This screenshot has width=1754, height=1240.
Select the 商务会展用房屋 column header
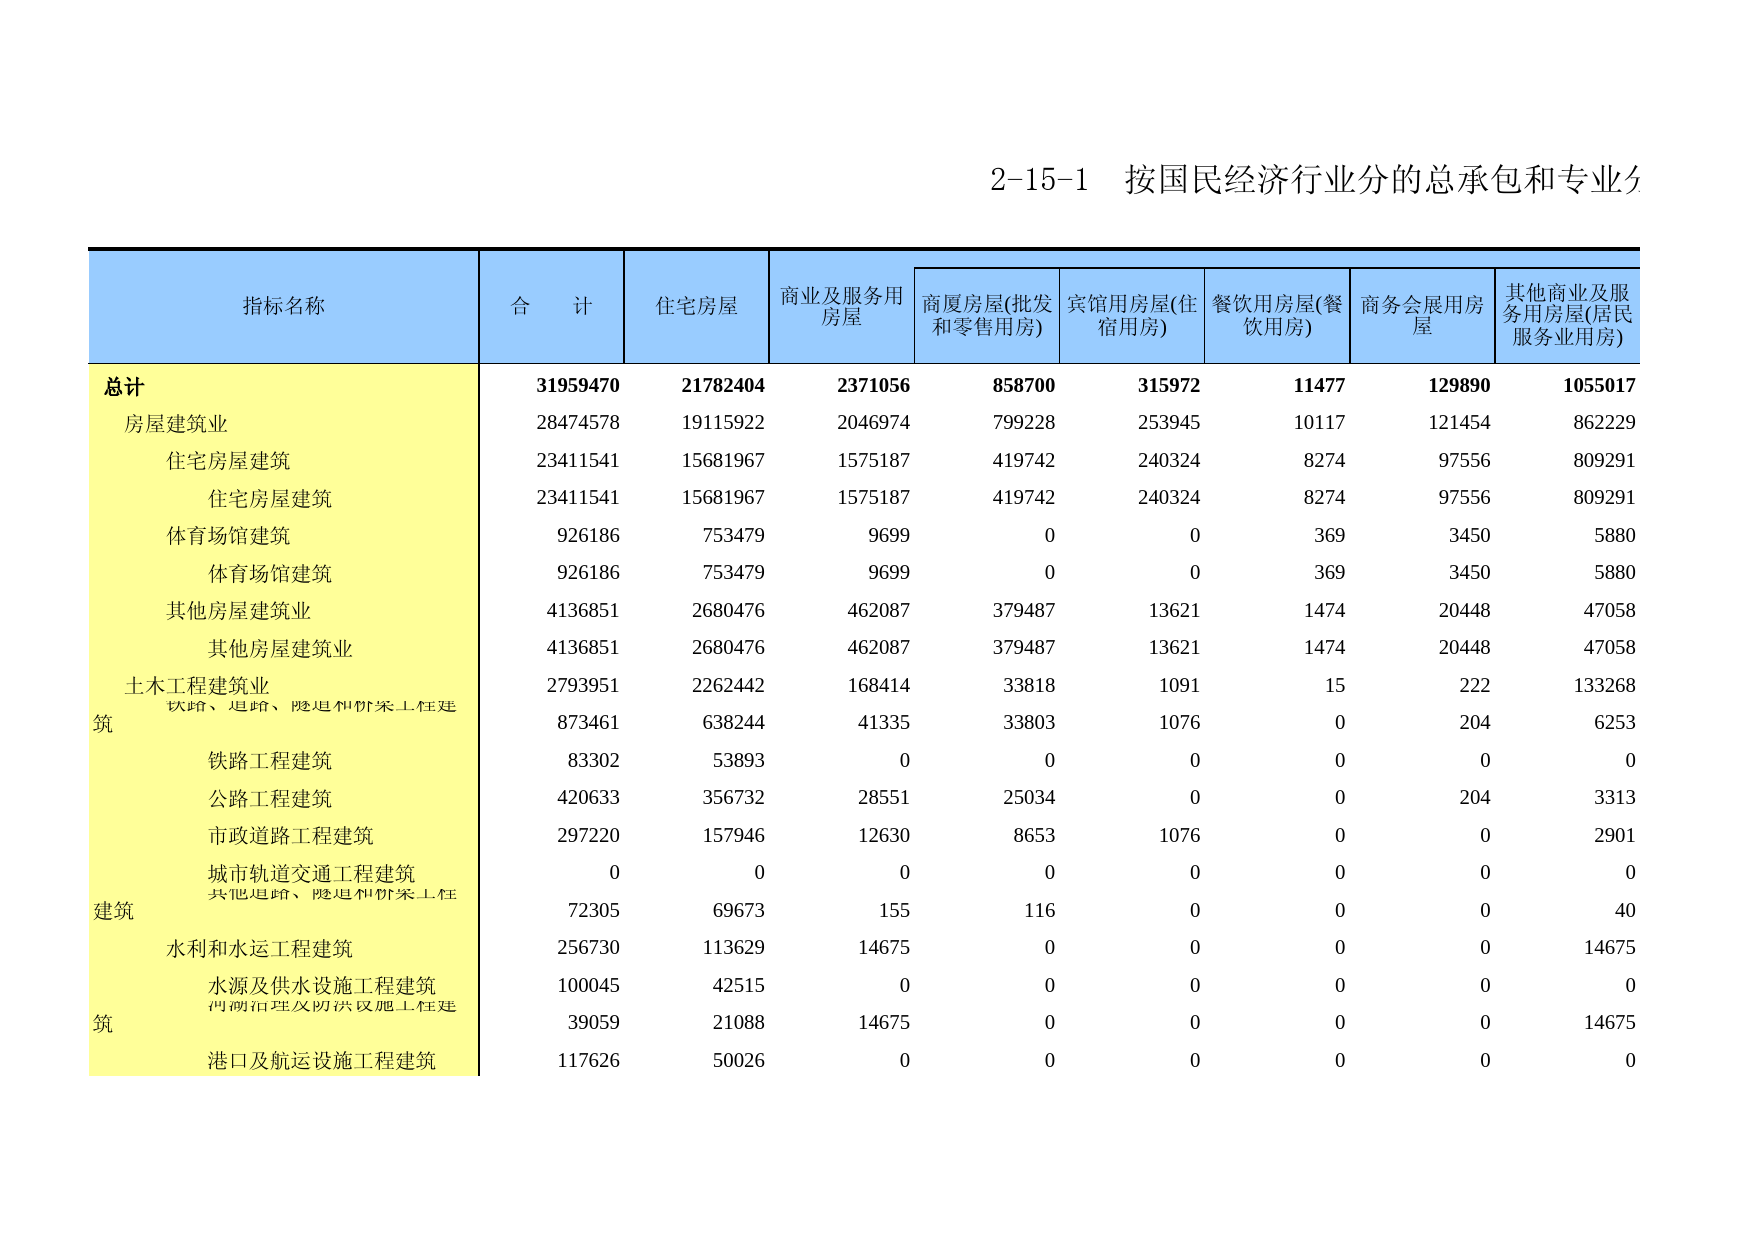point(1421,315)
